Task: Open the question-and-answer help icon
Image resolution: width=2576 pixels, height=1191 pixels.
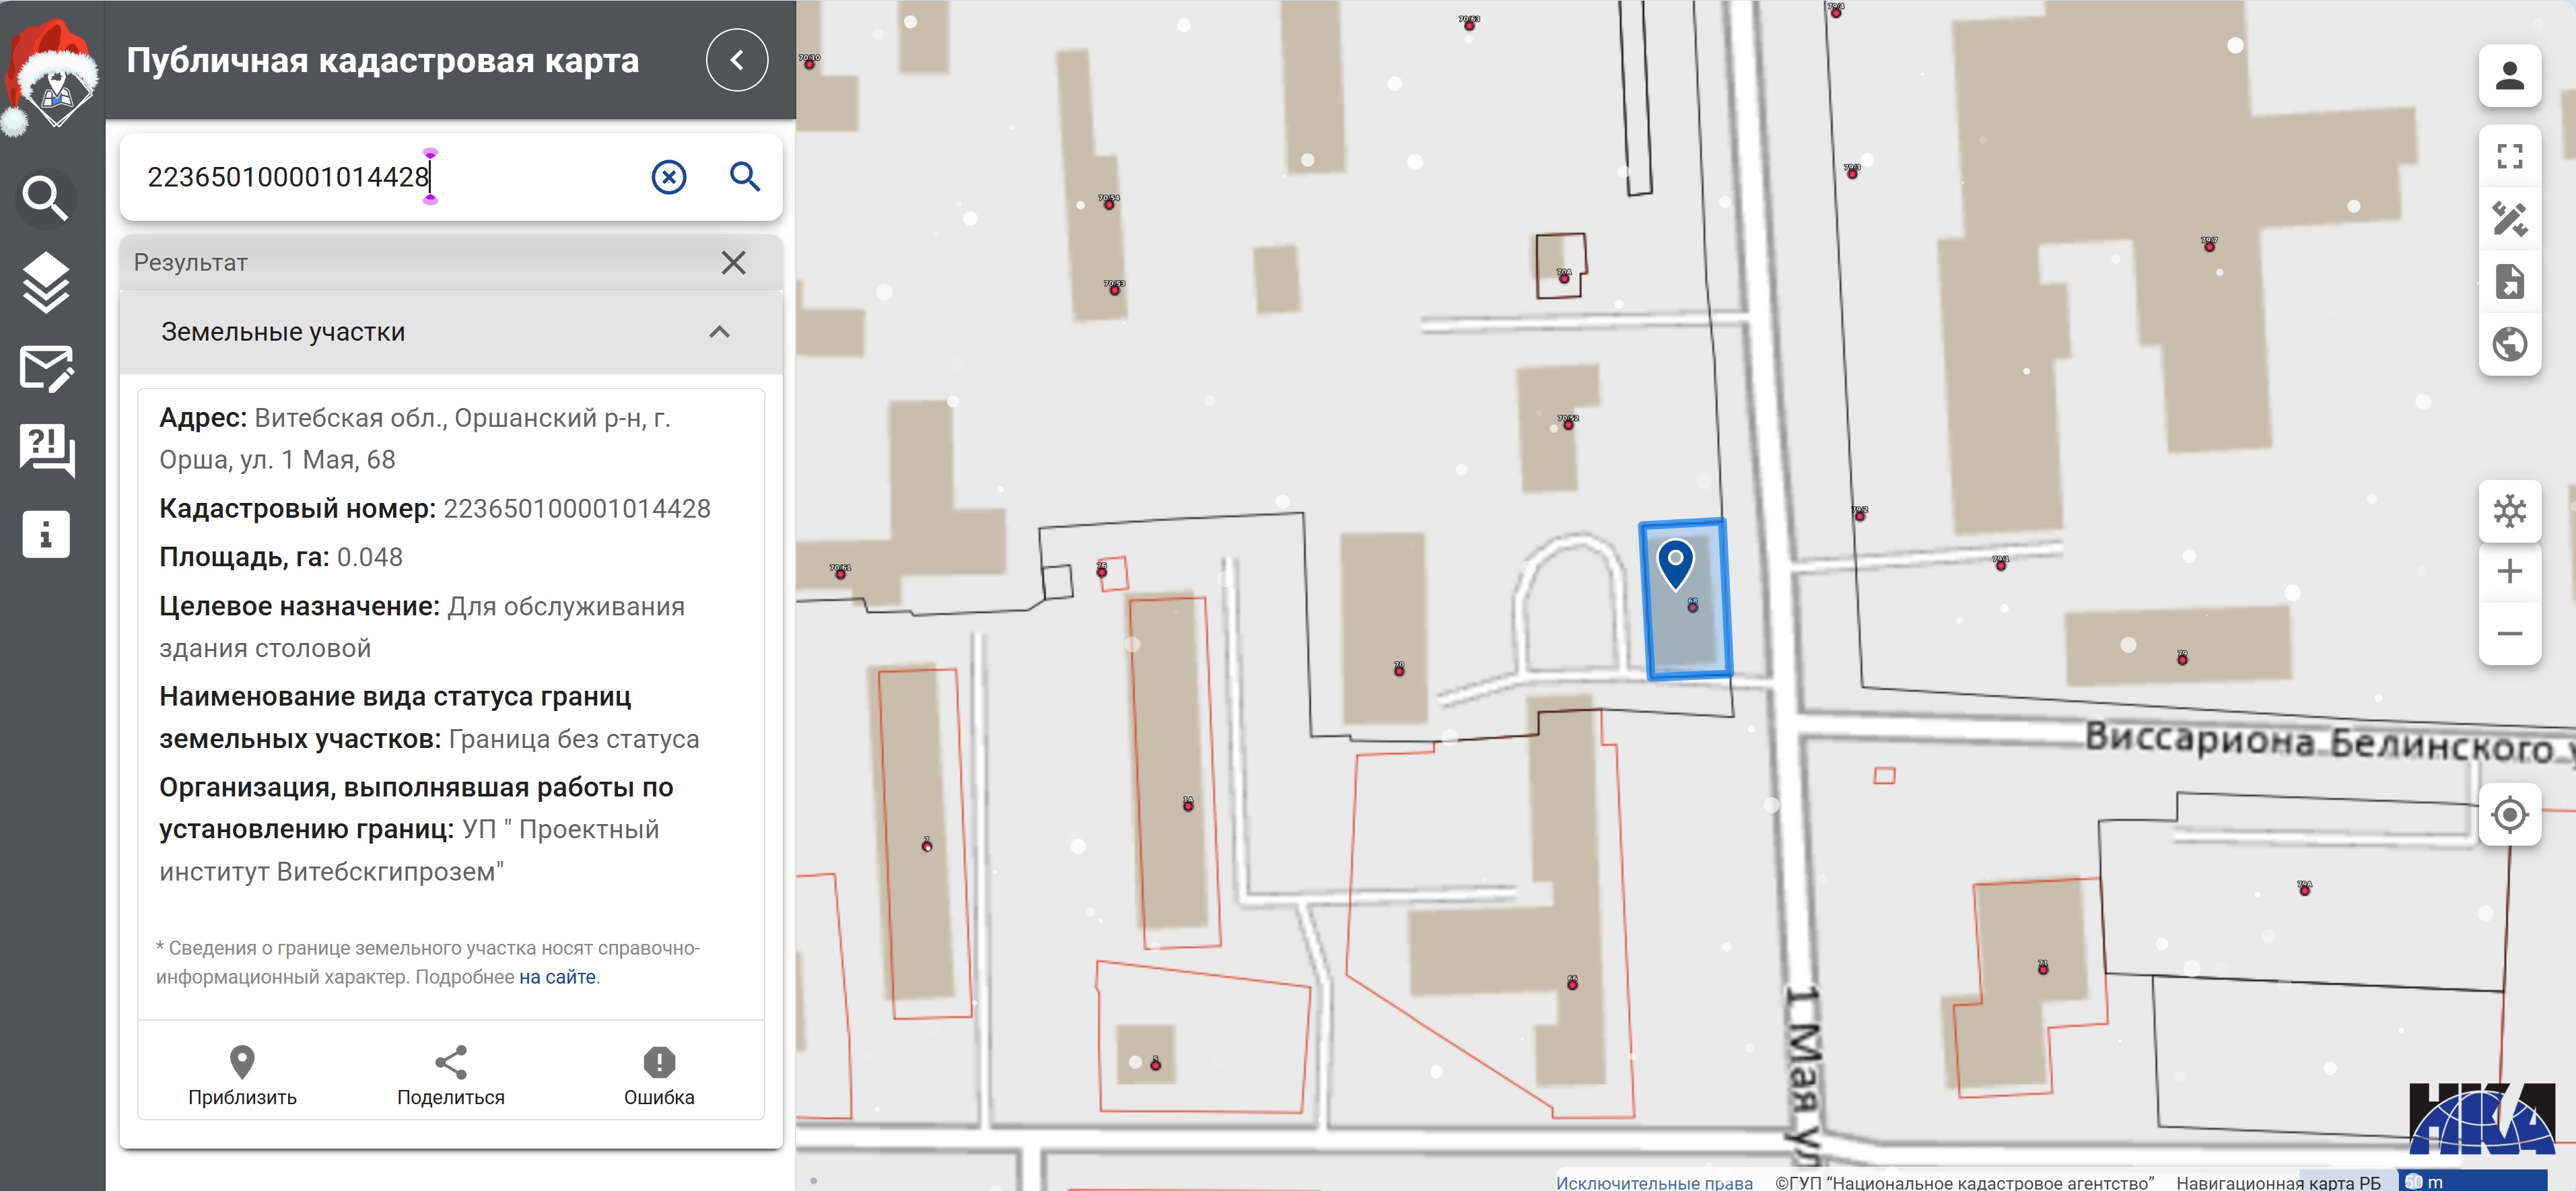Action: (45, 450)
